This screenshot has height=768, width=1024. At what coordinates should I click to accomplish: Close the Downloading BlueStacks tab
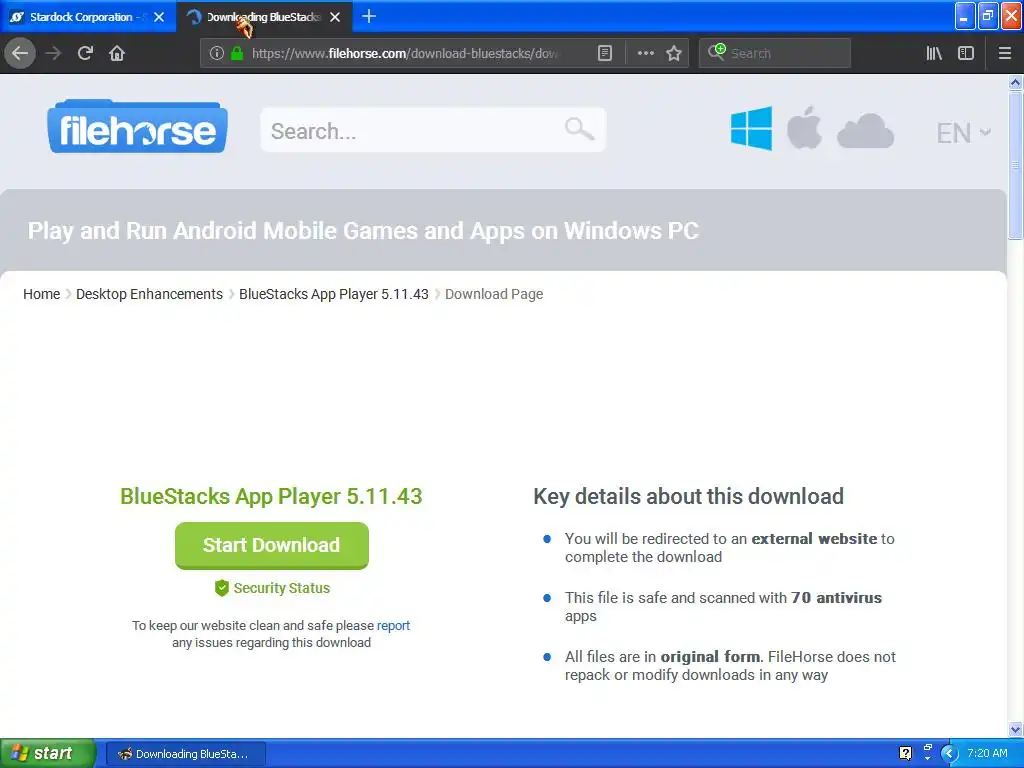click(335, 17)
